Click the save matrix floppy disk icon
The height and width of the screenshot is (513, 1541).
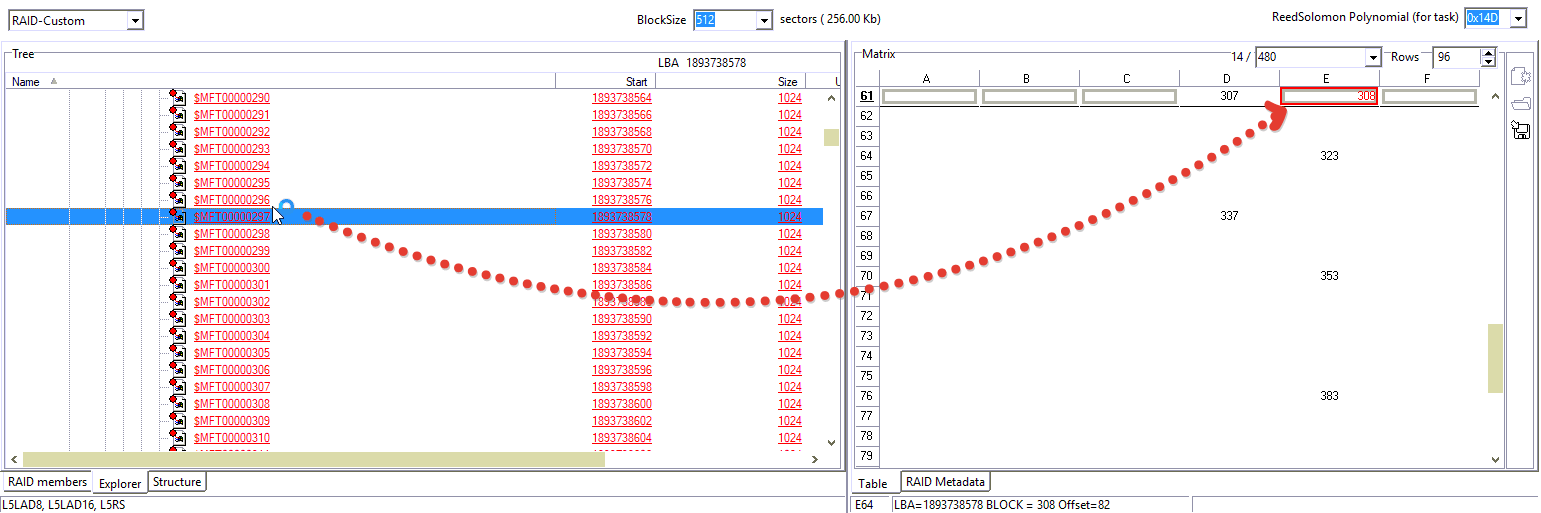[x=1520, y=130]
